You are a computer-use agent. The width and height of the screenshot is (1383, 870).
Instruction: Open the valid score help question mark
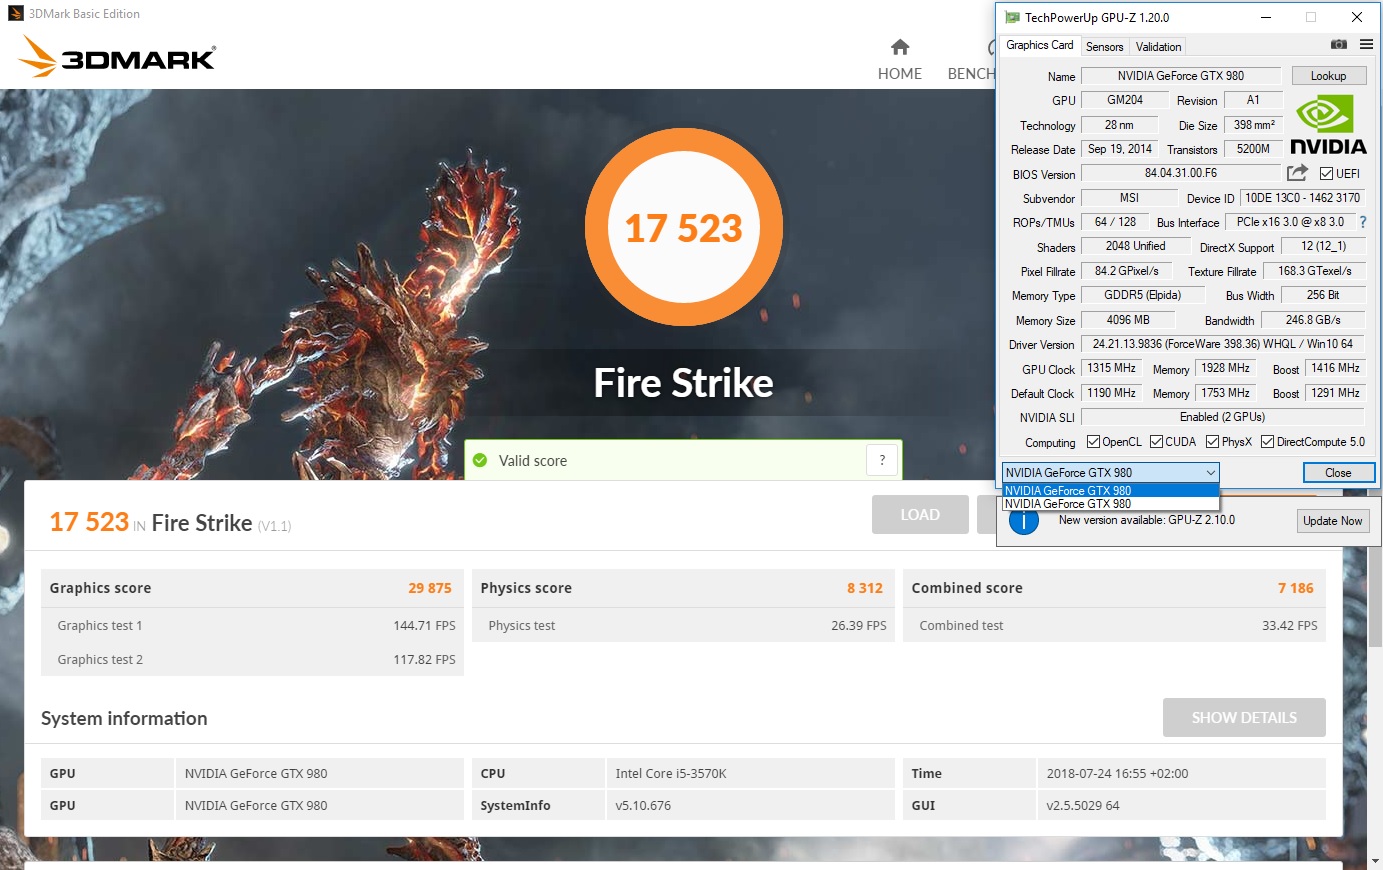pyautogui.click(x=881, y=460)
